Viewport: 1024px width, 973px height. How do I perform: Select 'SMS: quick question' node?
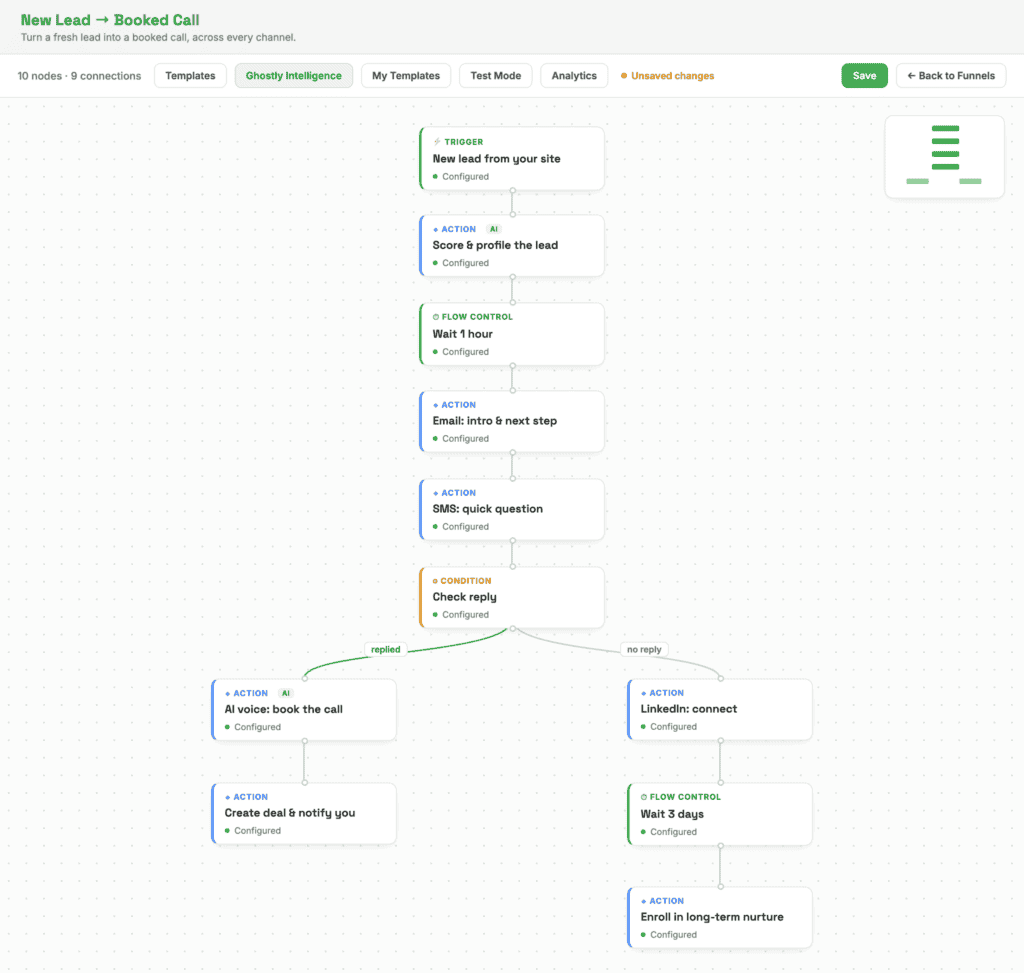pos(512,509)
